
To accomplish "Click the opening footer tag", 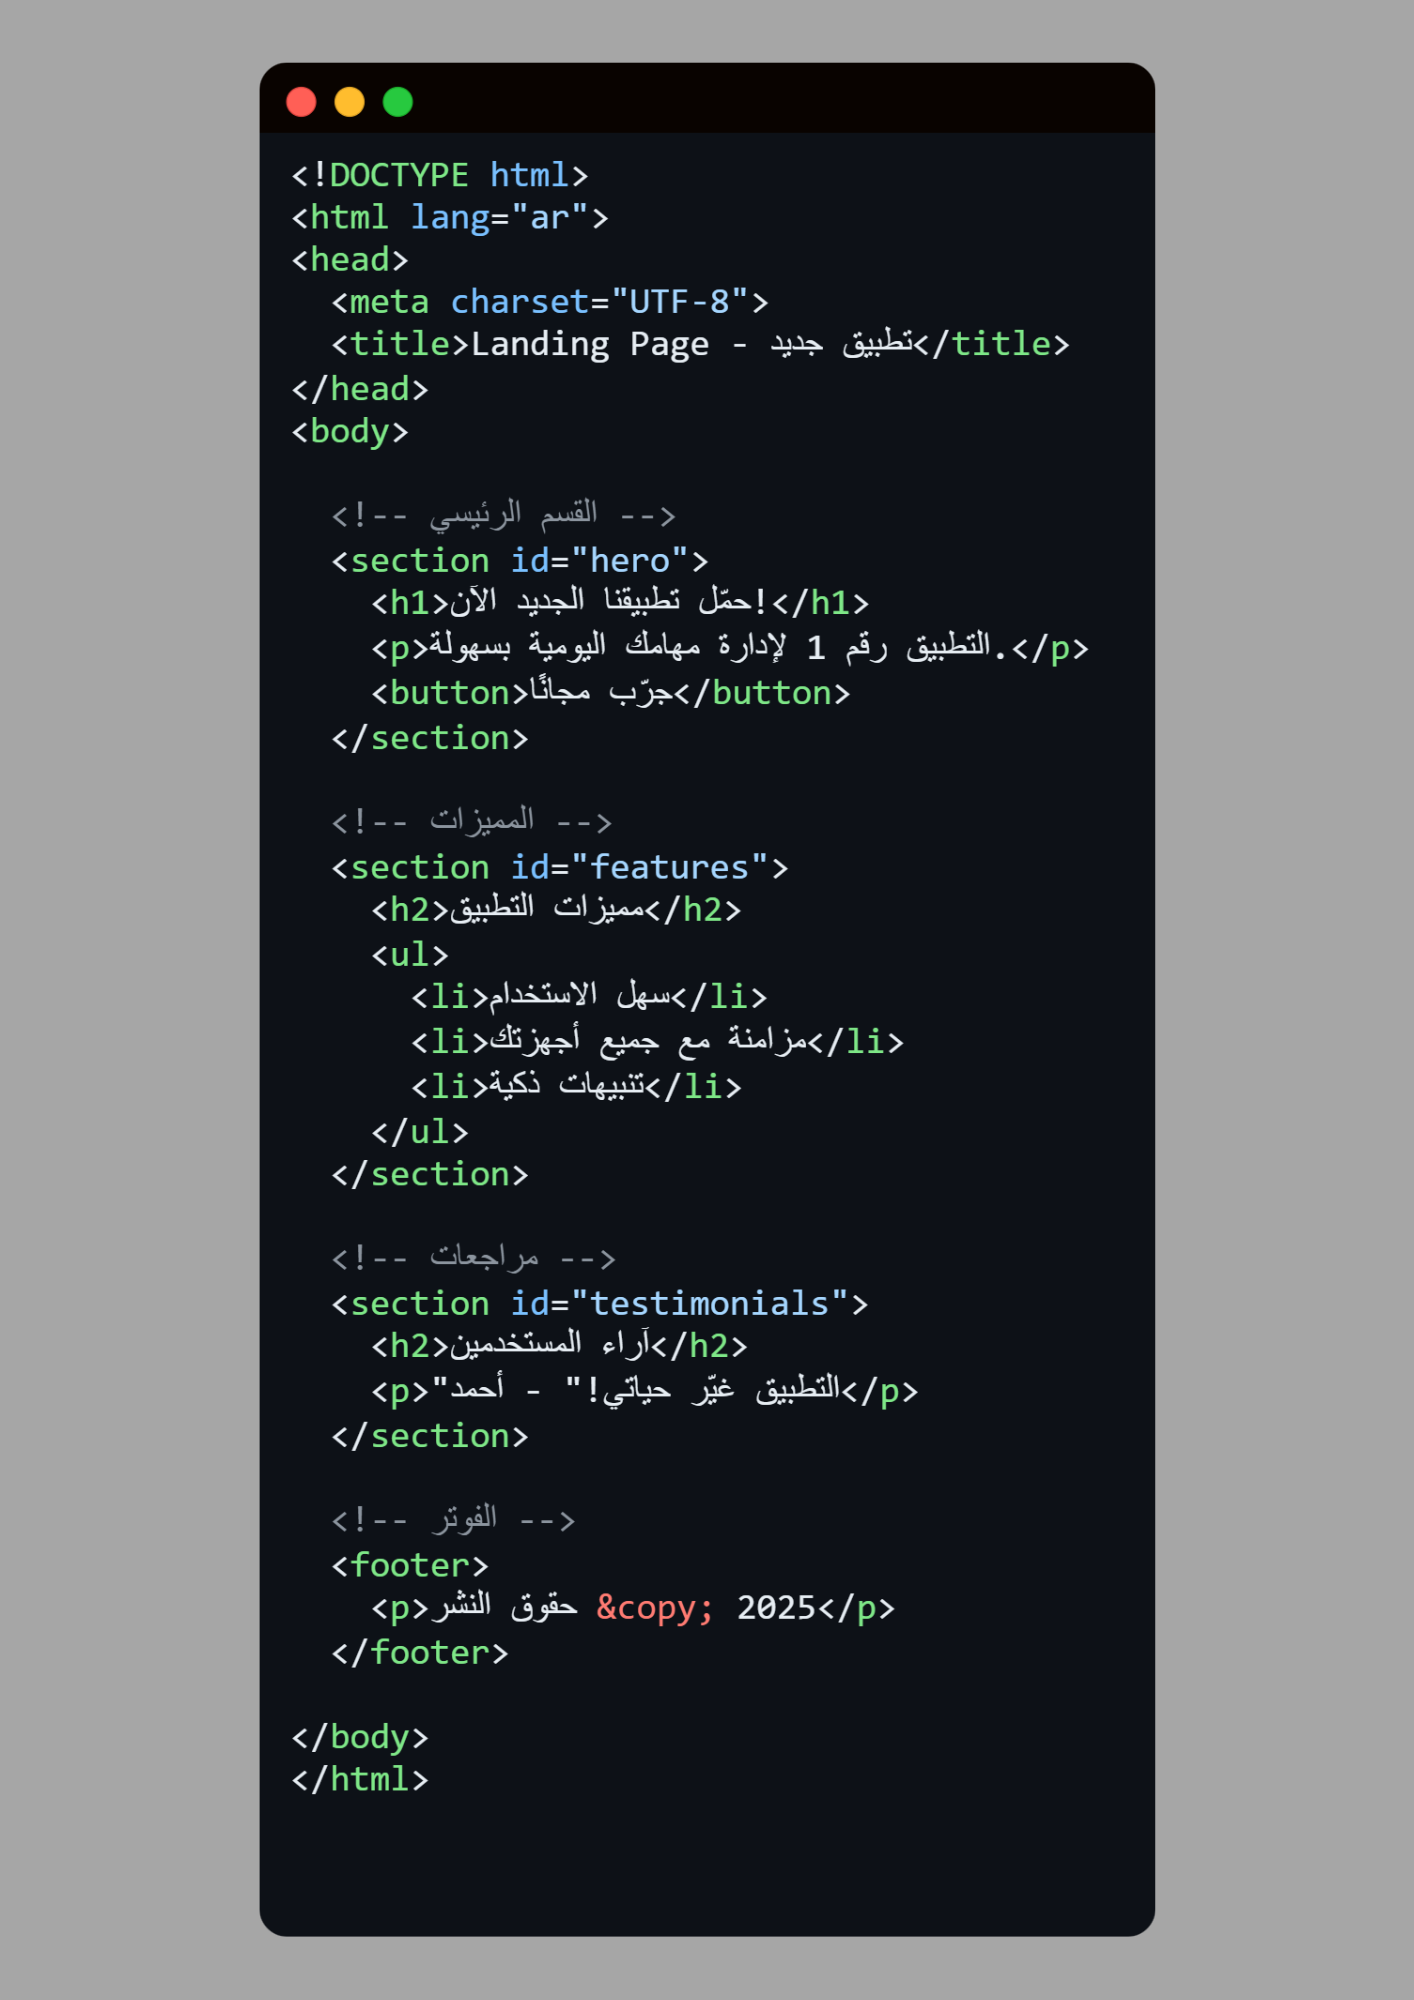I will click(410, 1566).
